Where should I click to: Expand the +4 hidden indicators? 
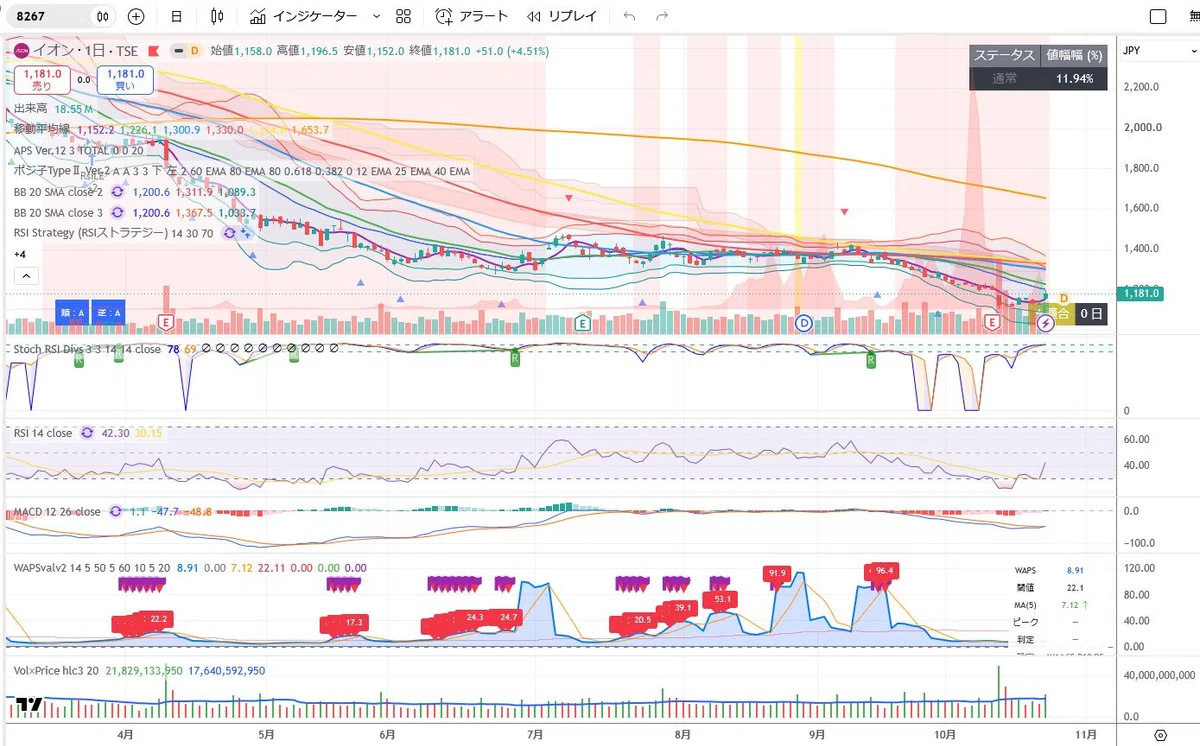point(20,254)
